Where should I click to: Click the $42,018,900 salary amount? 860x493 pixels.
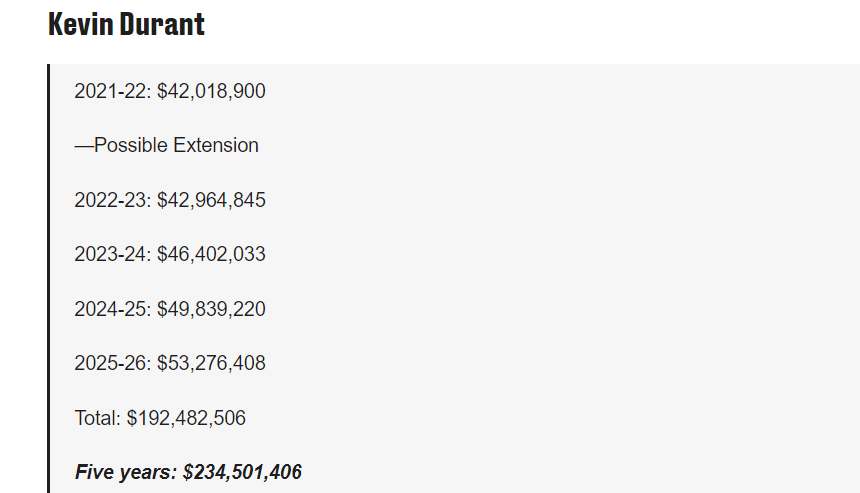pos(211,92)
